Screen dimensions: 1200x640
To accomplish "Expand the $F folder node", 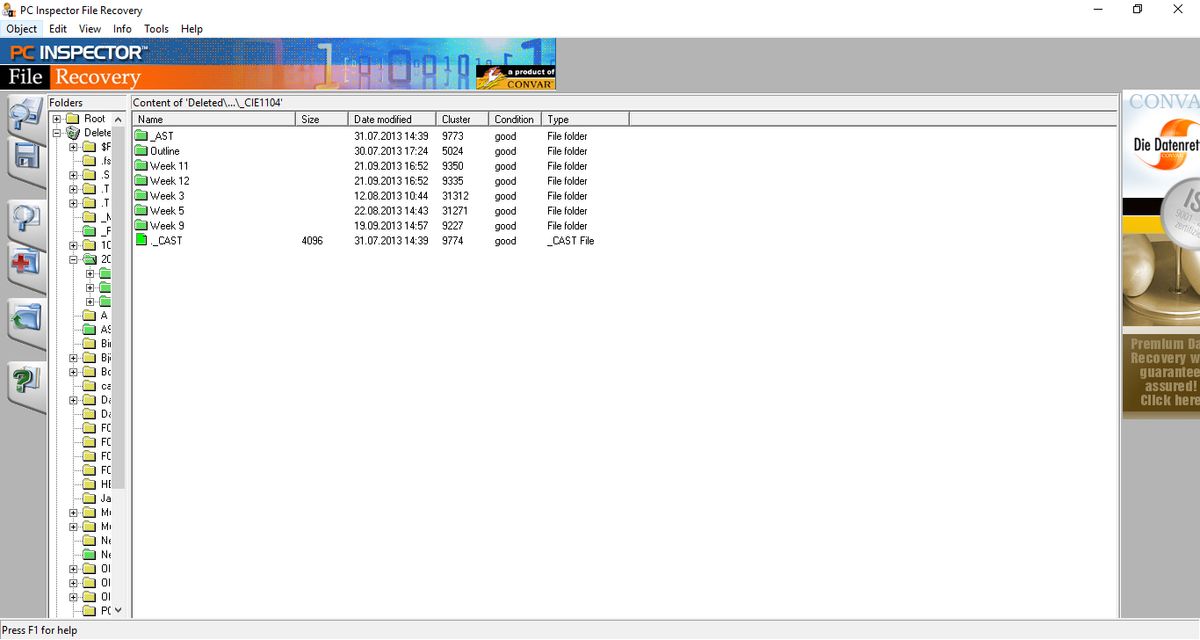I will pos(72,146).
